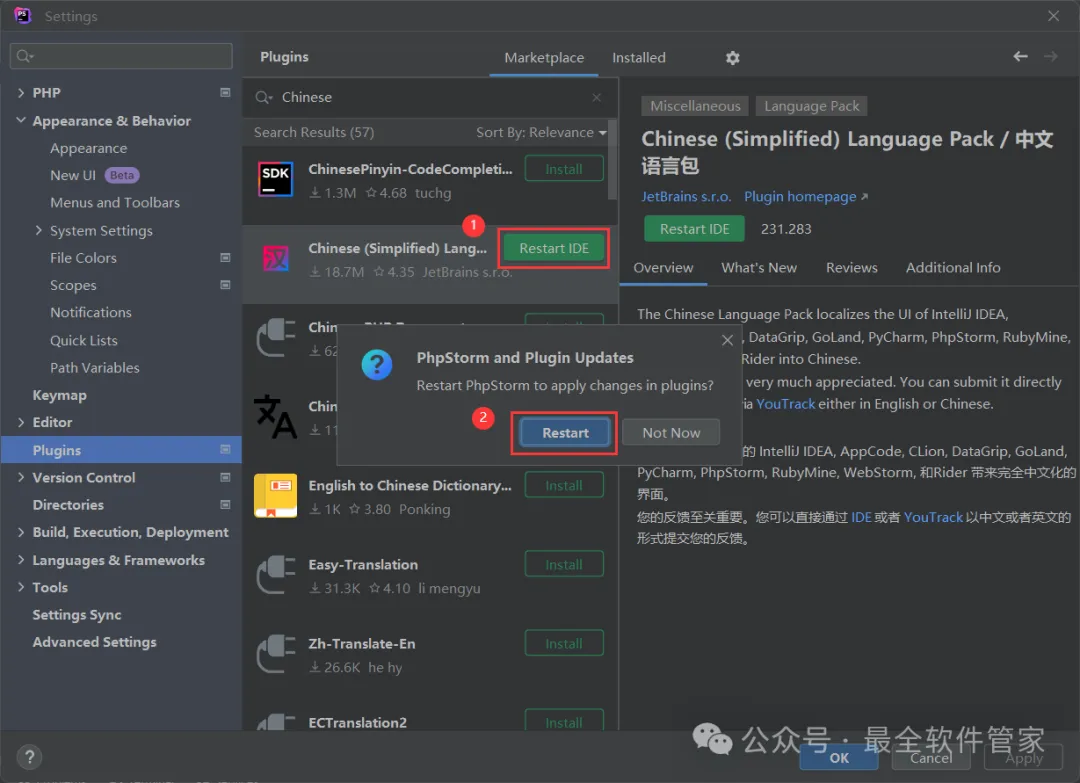Click Restart IDE in the plugin list
The image size is (1080, 783).
(554, 248)
